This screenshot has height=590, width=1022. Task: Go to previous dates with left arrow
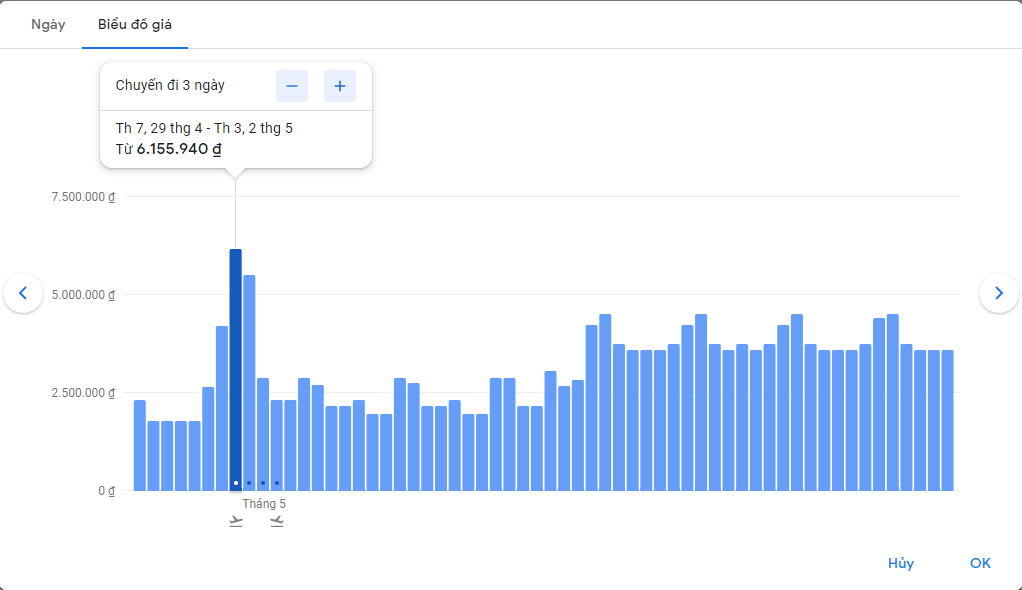[23, 293]
